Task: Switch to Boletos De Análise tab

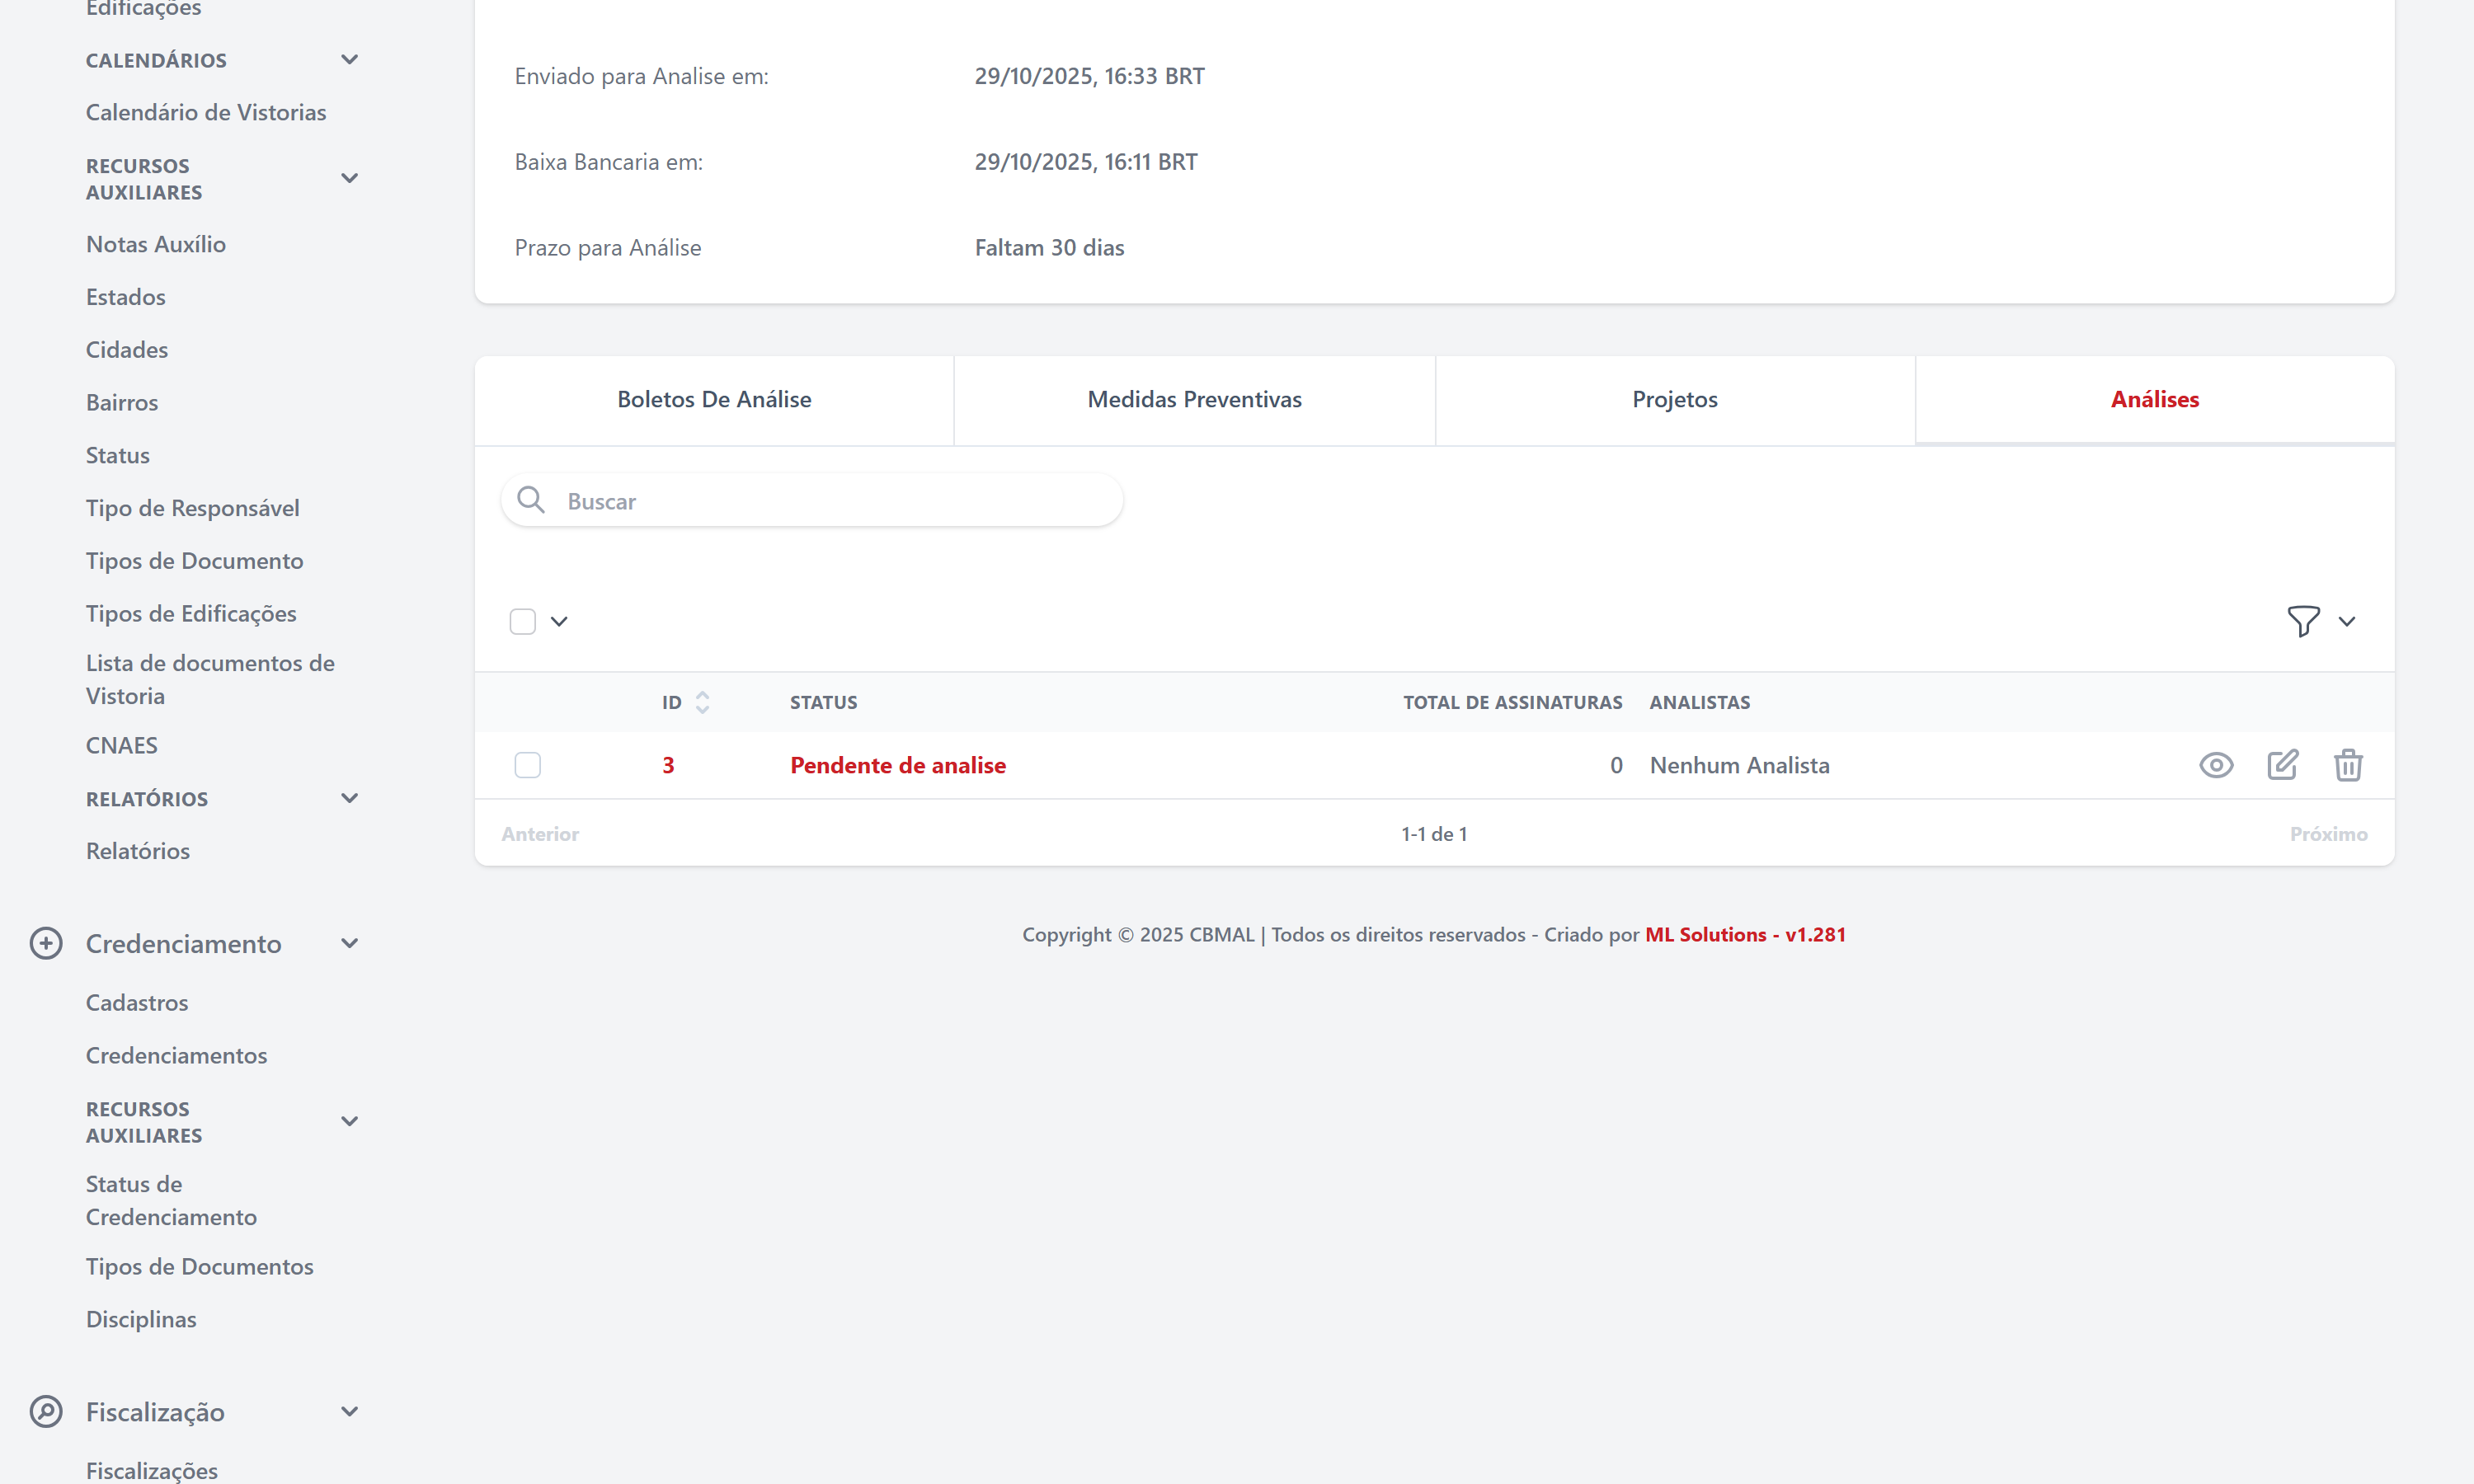Action: click(x=714, y=399)
